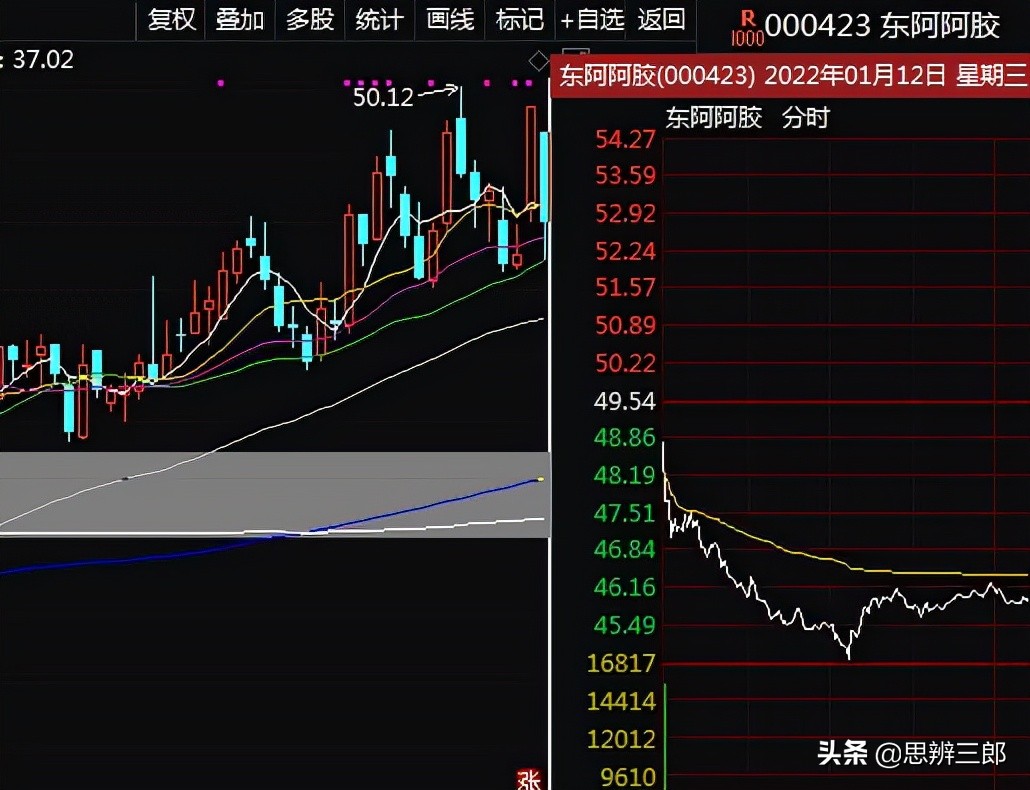The image size is (1030, 790).
Task: Click the green 48.86 price label
Action: [625, 437]
